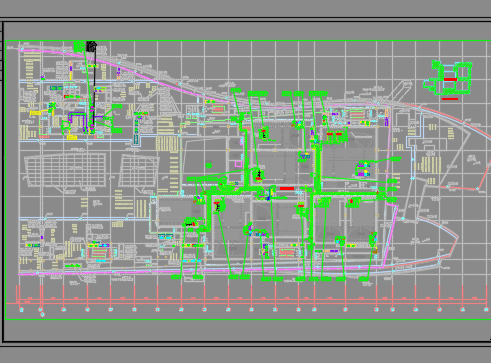This screenshot has height=363, width=491.
Task: Click the red bar in the plan center
Action: tap(287, 189)
